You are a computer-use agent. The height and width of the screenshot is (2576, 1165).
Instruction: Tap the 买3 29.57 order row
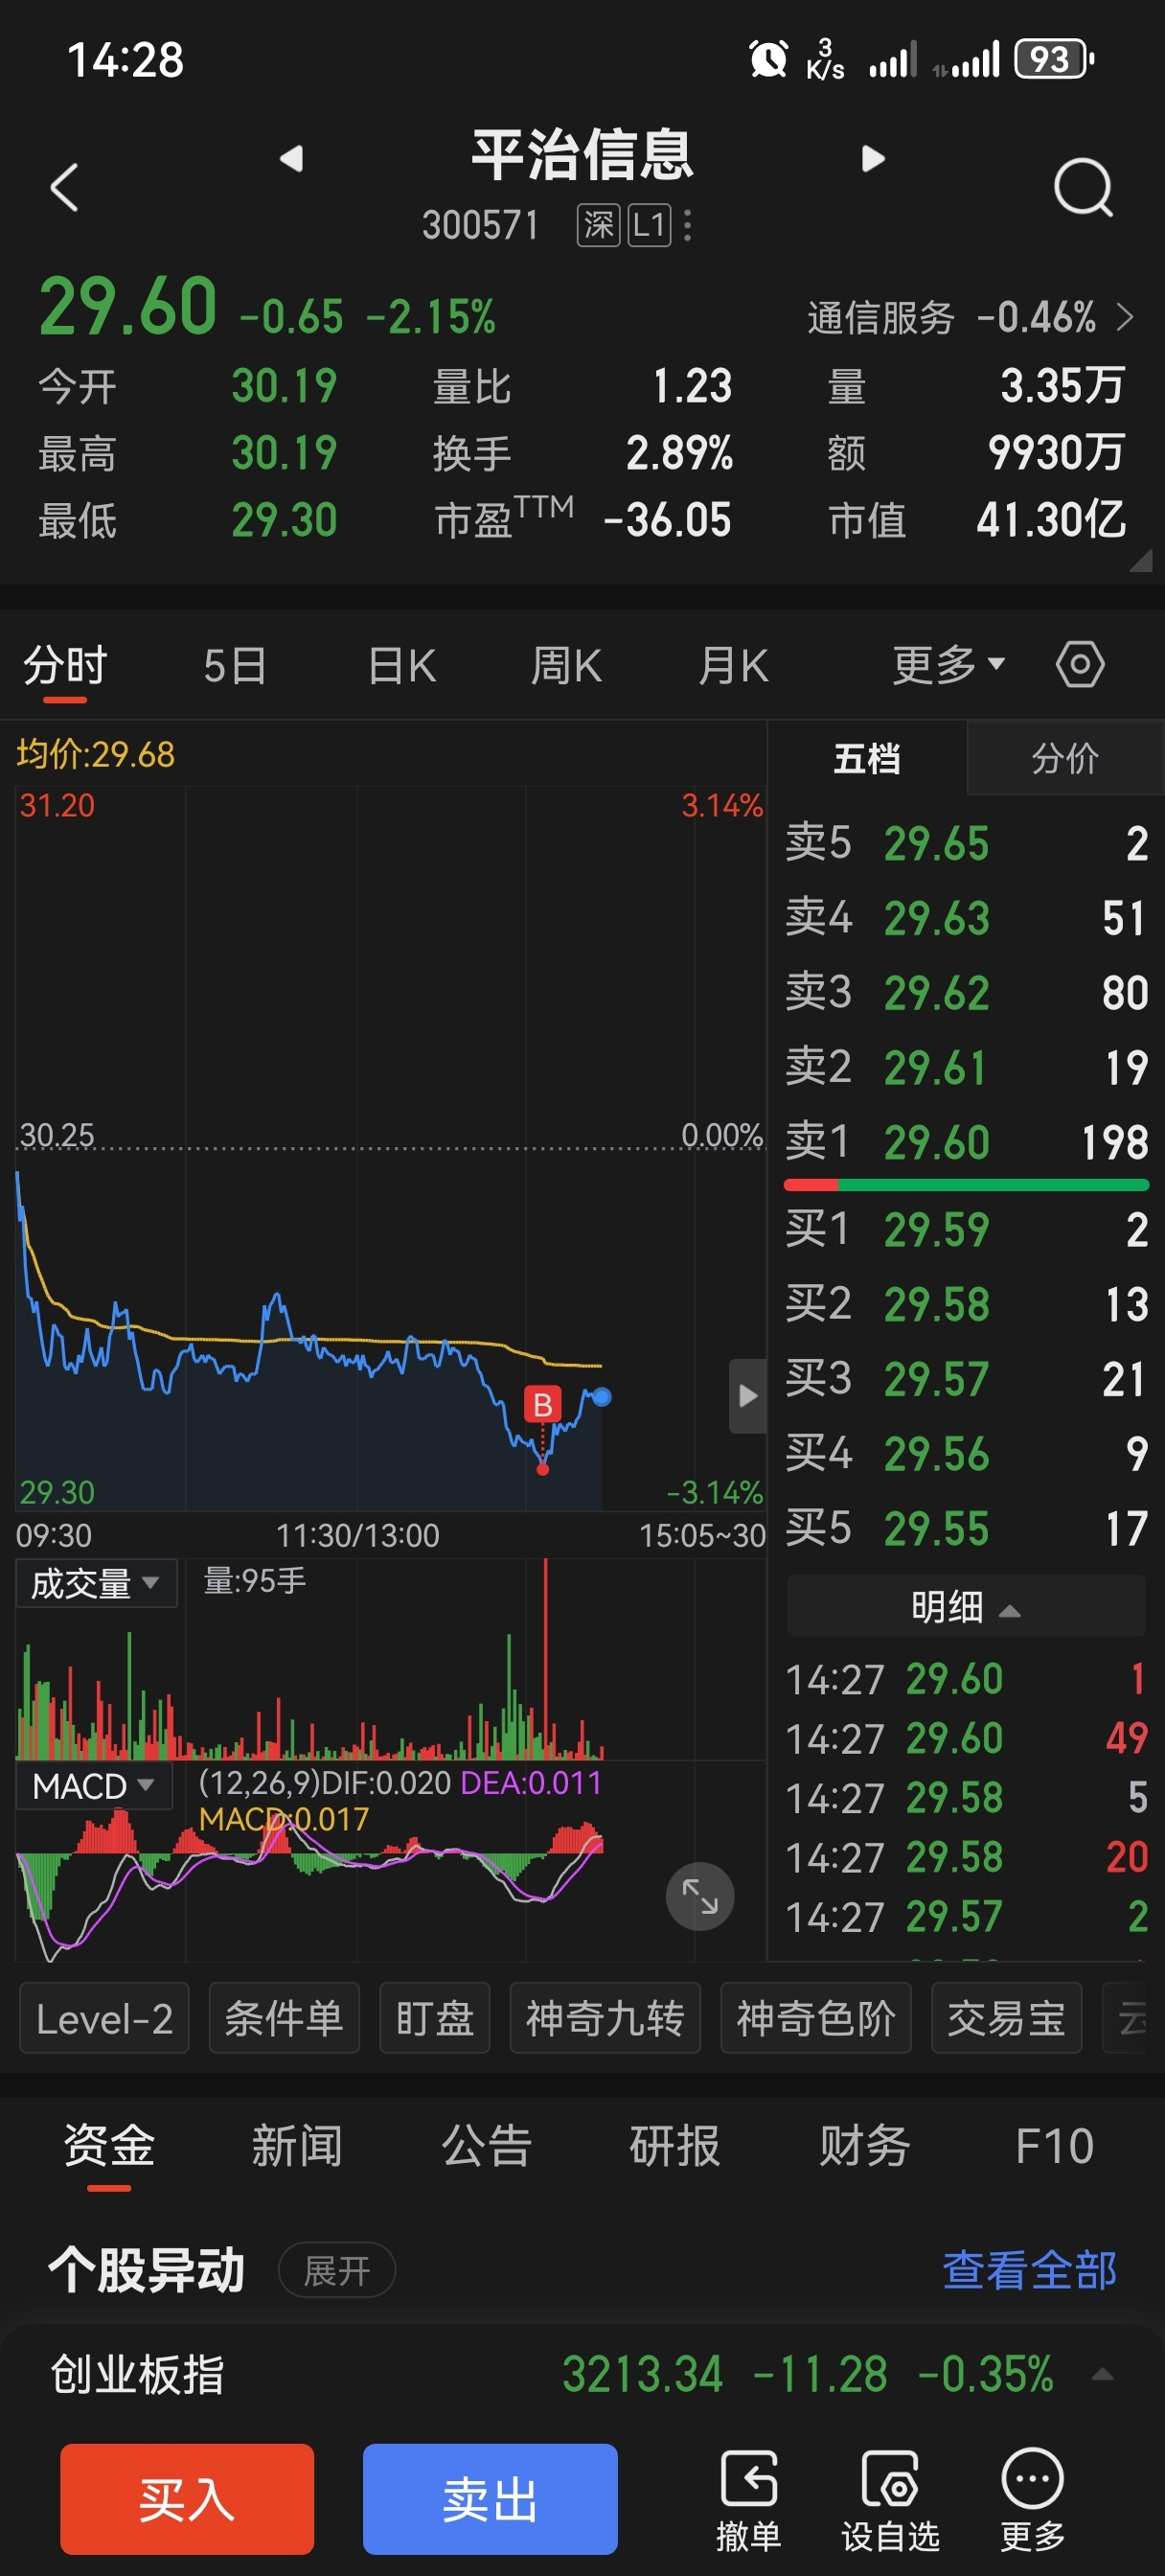(x=966, y=1379)
